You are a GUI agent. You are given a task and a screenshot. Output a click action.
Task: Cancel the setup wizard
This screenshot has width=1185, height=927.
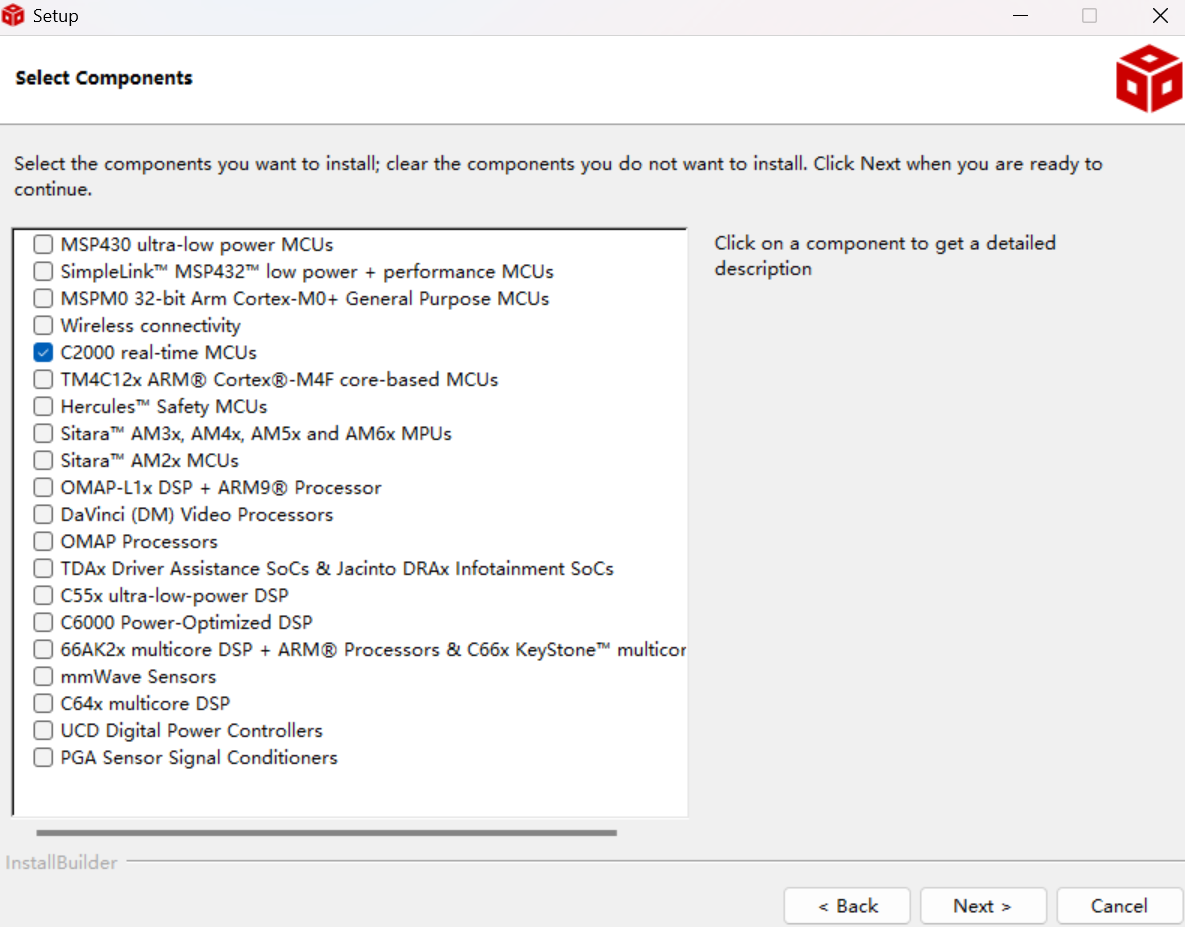tap(1119, 905)
